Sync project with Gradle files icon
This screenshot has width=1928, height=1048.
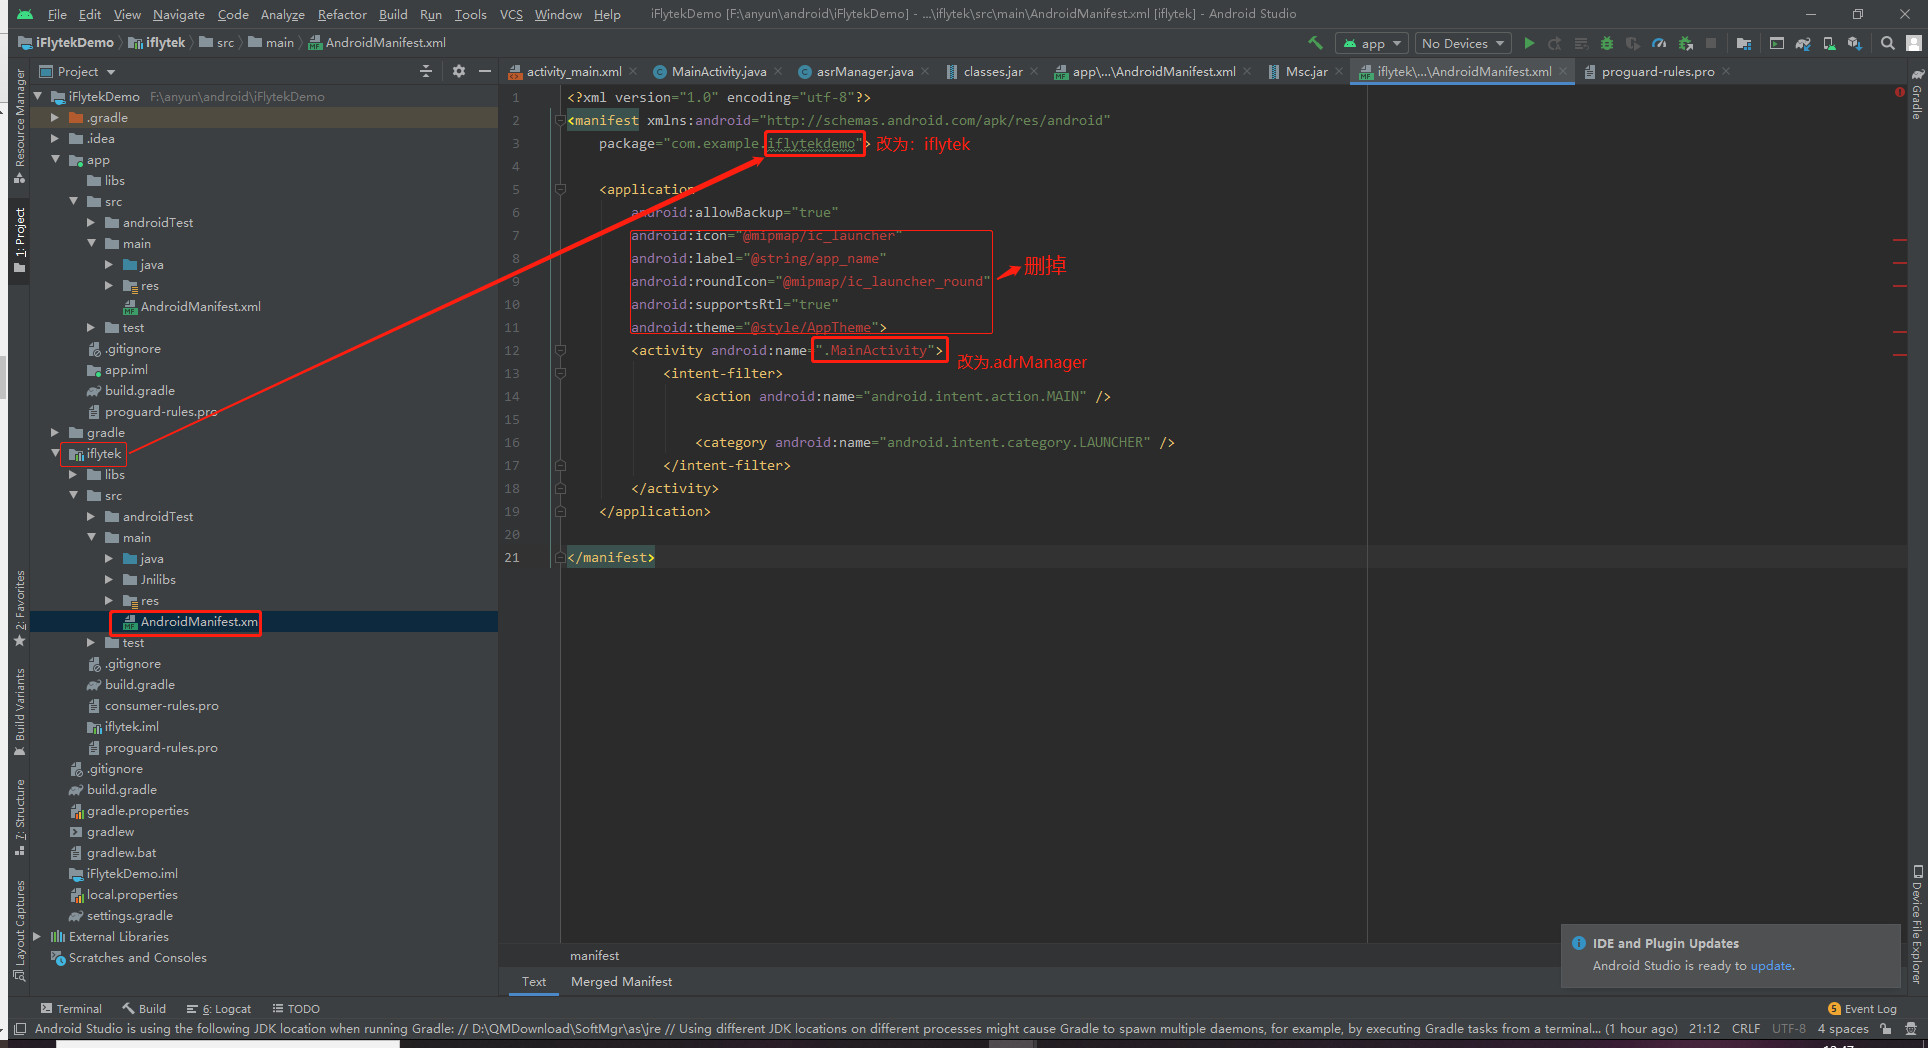coord(1803,43)
